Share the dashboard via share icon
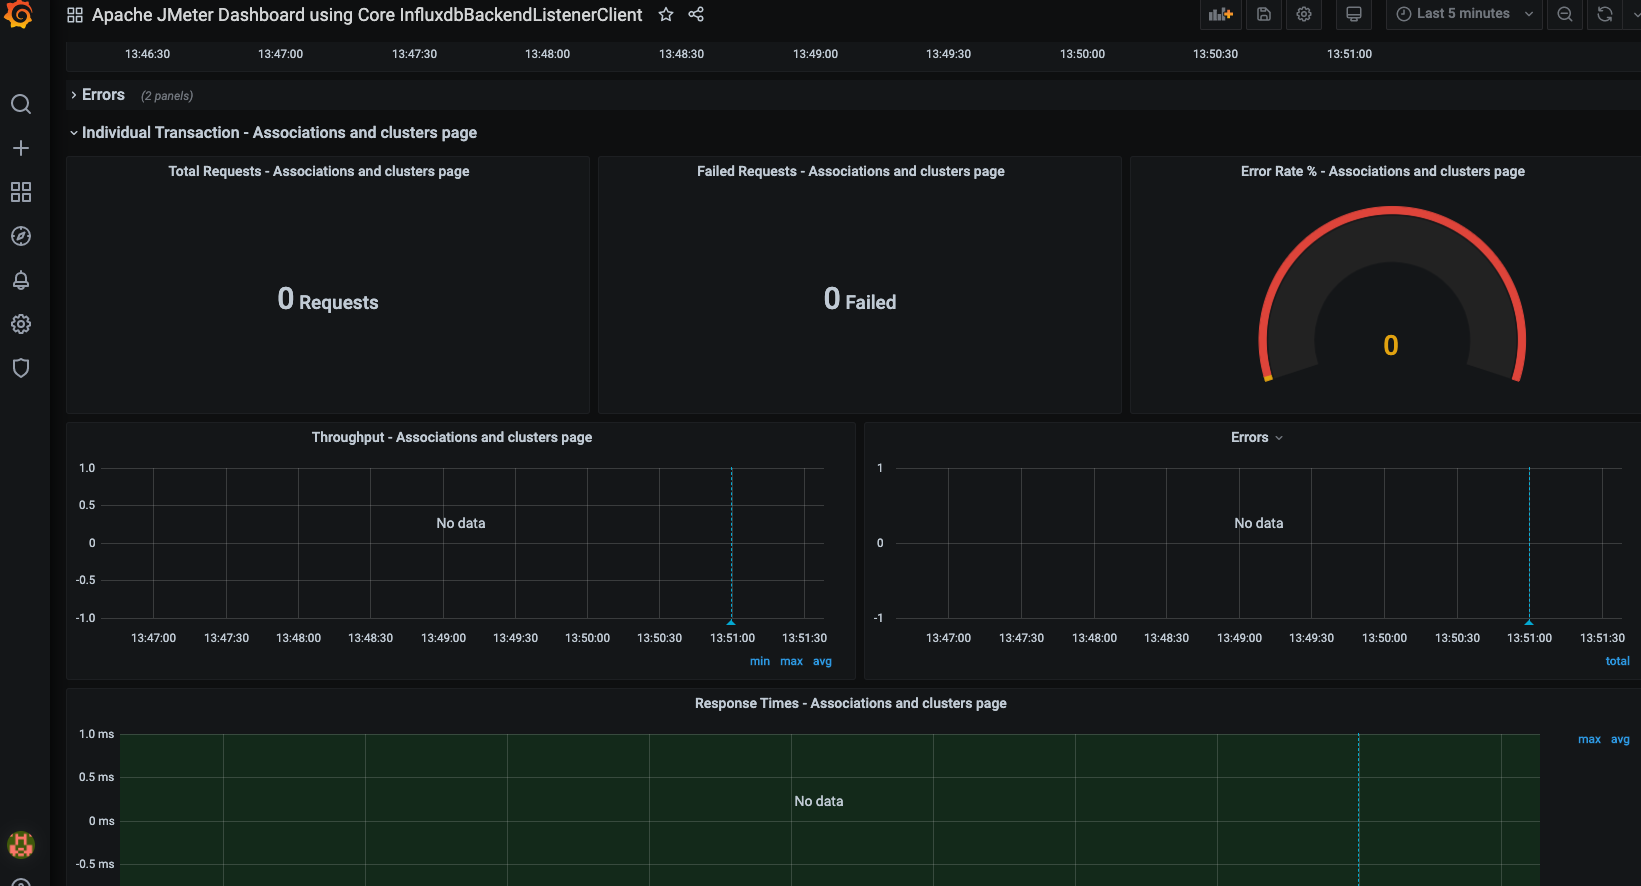 pyautogui.click(x=696, y=14)
